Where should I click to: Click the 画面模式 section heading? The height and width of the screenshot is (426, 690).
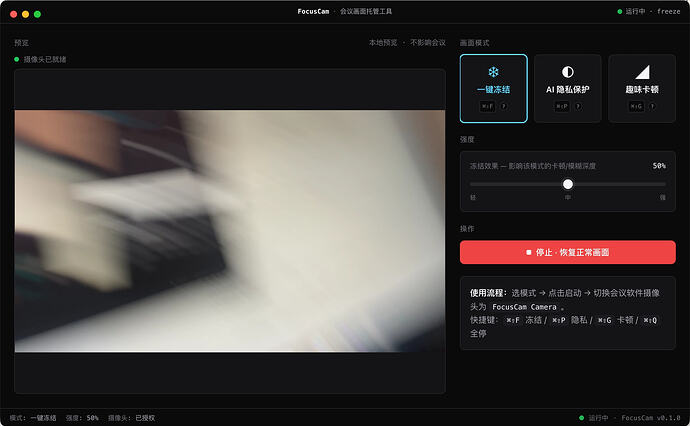[x=474, y=43]
